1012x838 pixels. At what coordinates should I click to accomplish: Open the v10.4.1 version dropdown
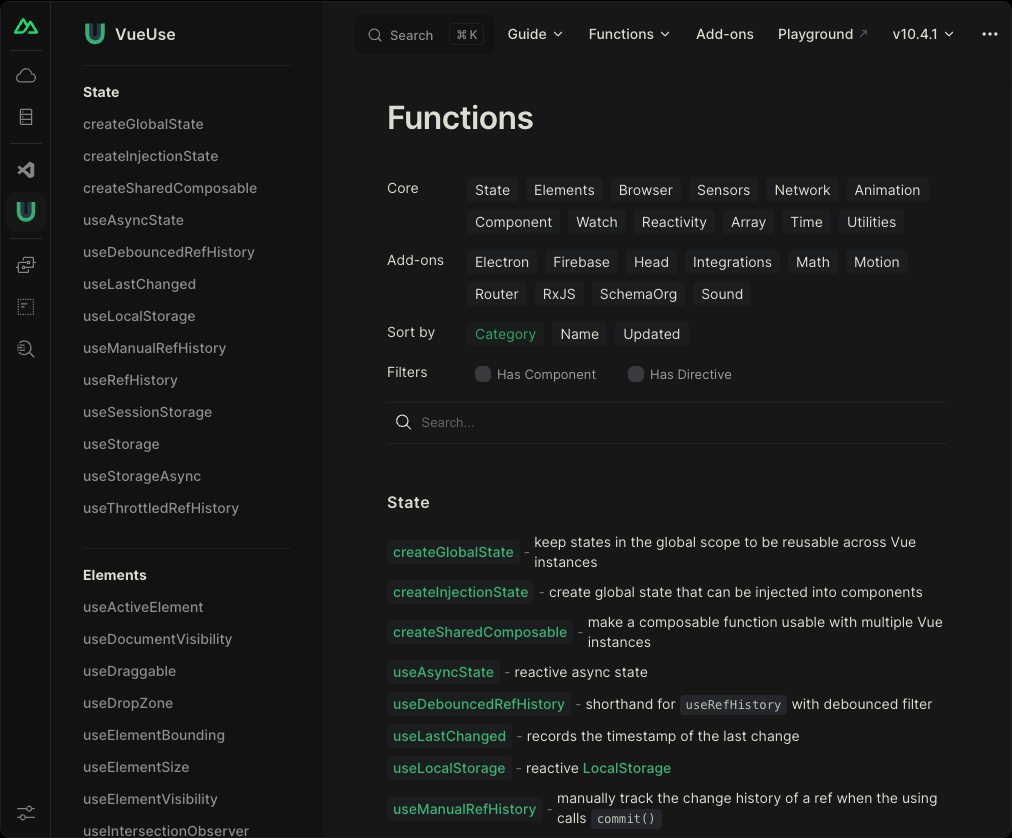point(923,34)
